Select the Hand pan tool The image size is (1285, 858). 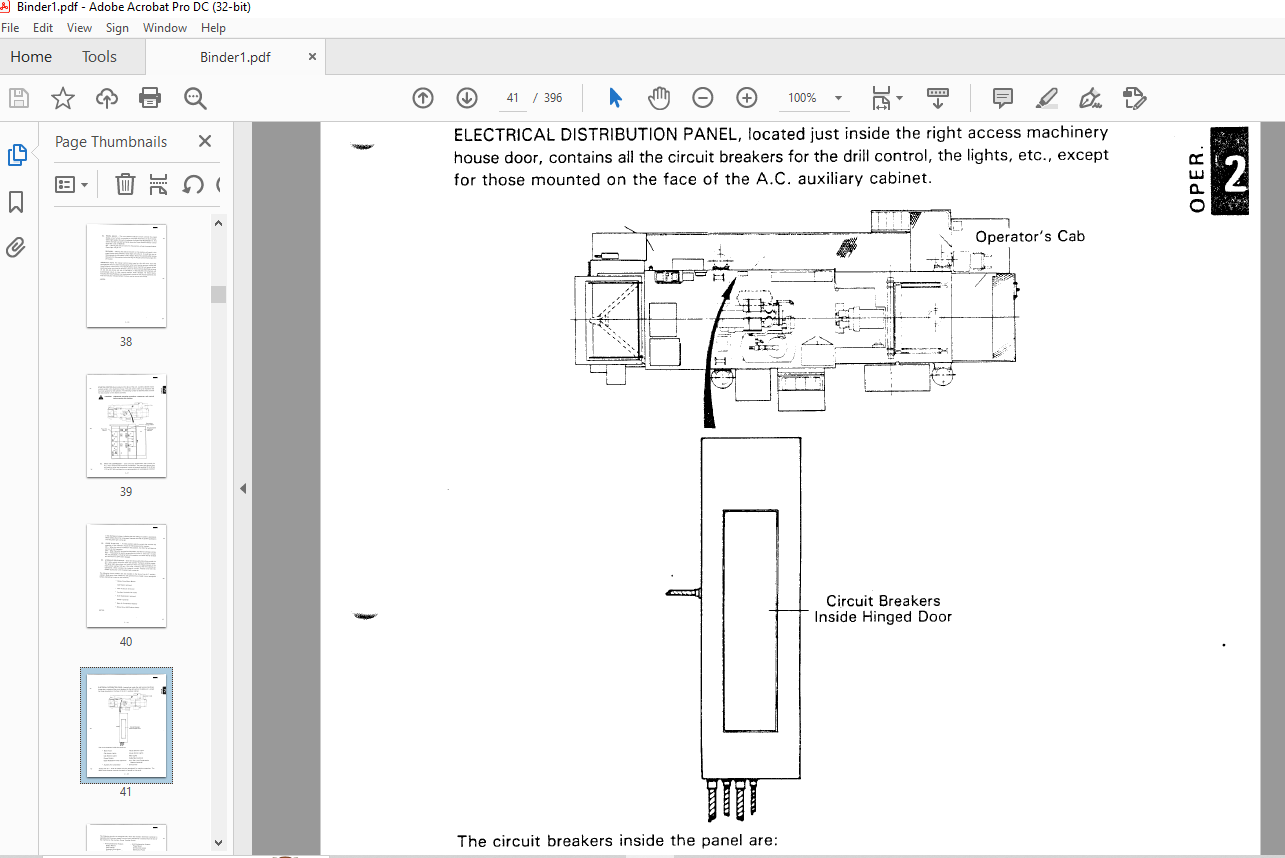tap(659, 98)
